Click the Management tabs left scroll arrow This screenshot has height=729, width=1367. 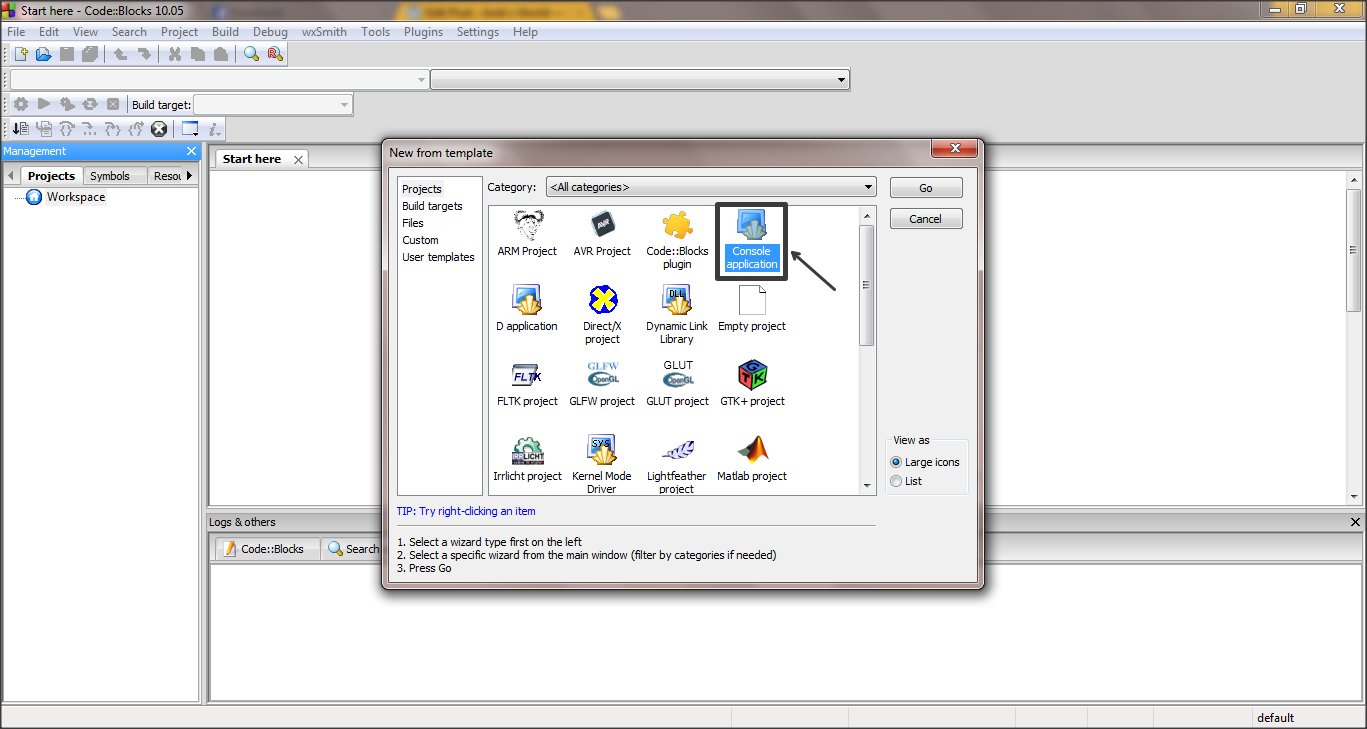pyautogui.click(x=11, y=176)
